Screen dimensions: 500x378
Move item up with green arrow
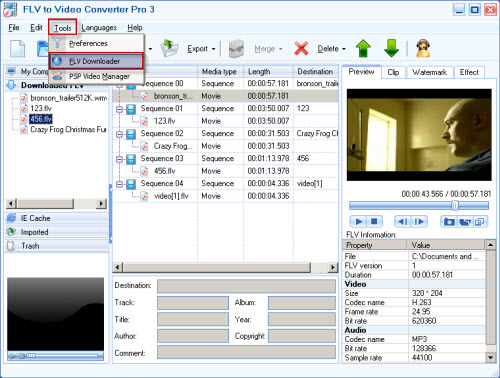click(x=363, y=49)
